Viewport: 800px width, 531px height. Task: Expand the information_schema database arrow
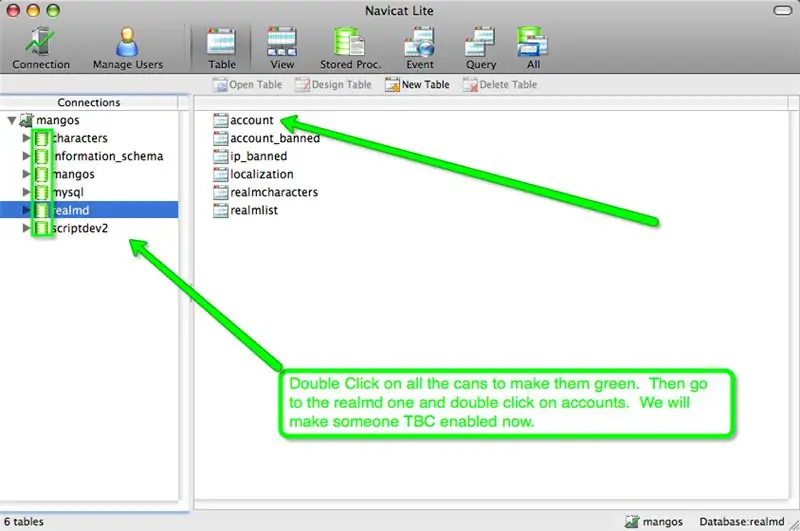pyautogui.click(x=26, y=156)
